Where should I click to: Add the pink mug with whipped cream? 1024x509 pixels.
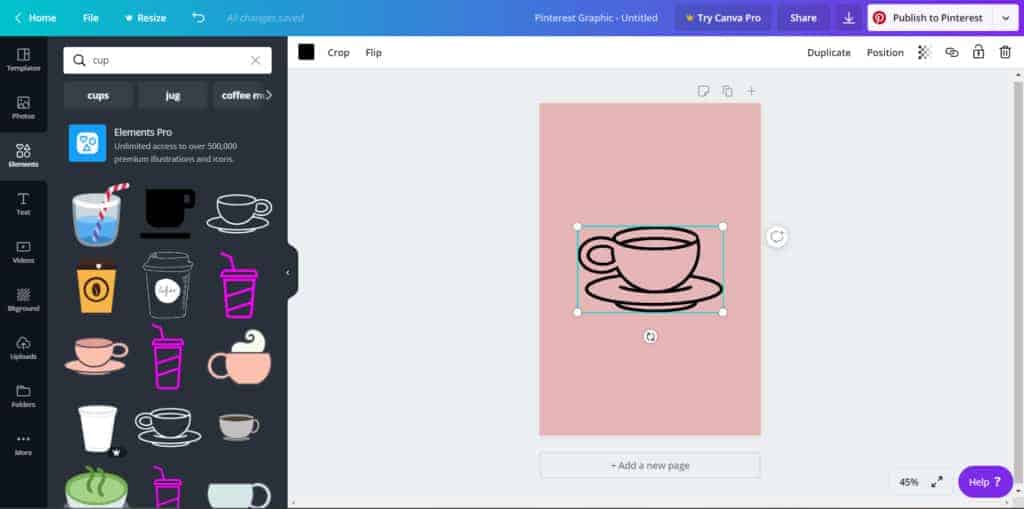240,357
